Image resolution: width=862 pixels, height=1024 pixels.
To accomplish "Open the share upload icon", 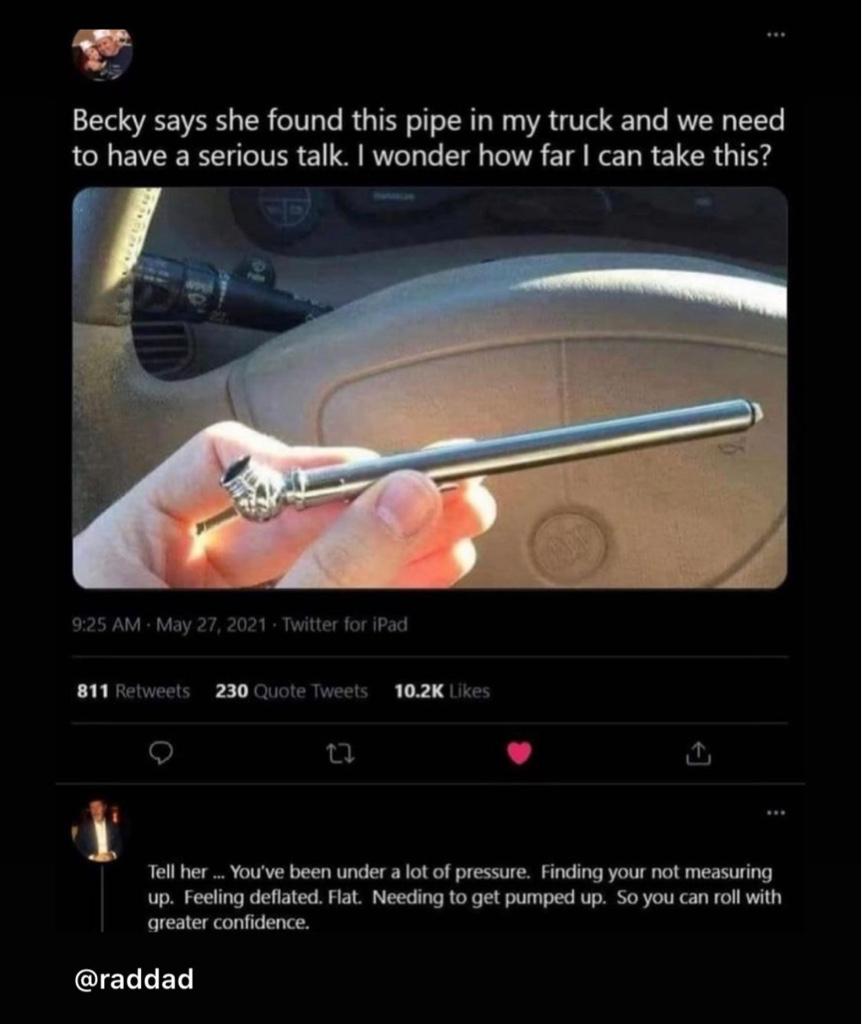I will pyautogui.click(x=697, y=754).
